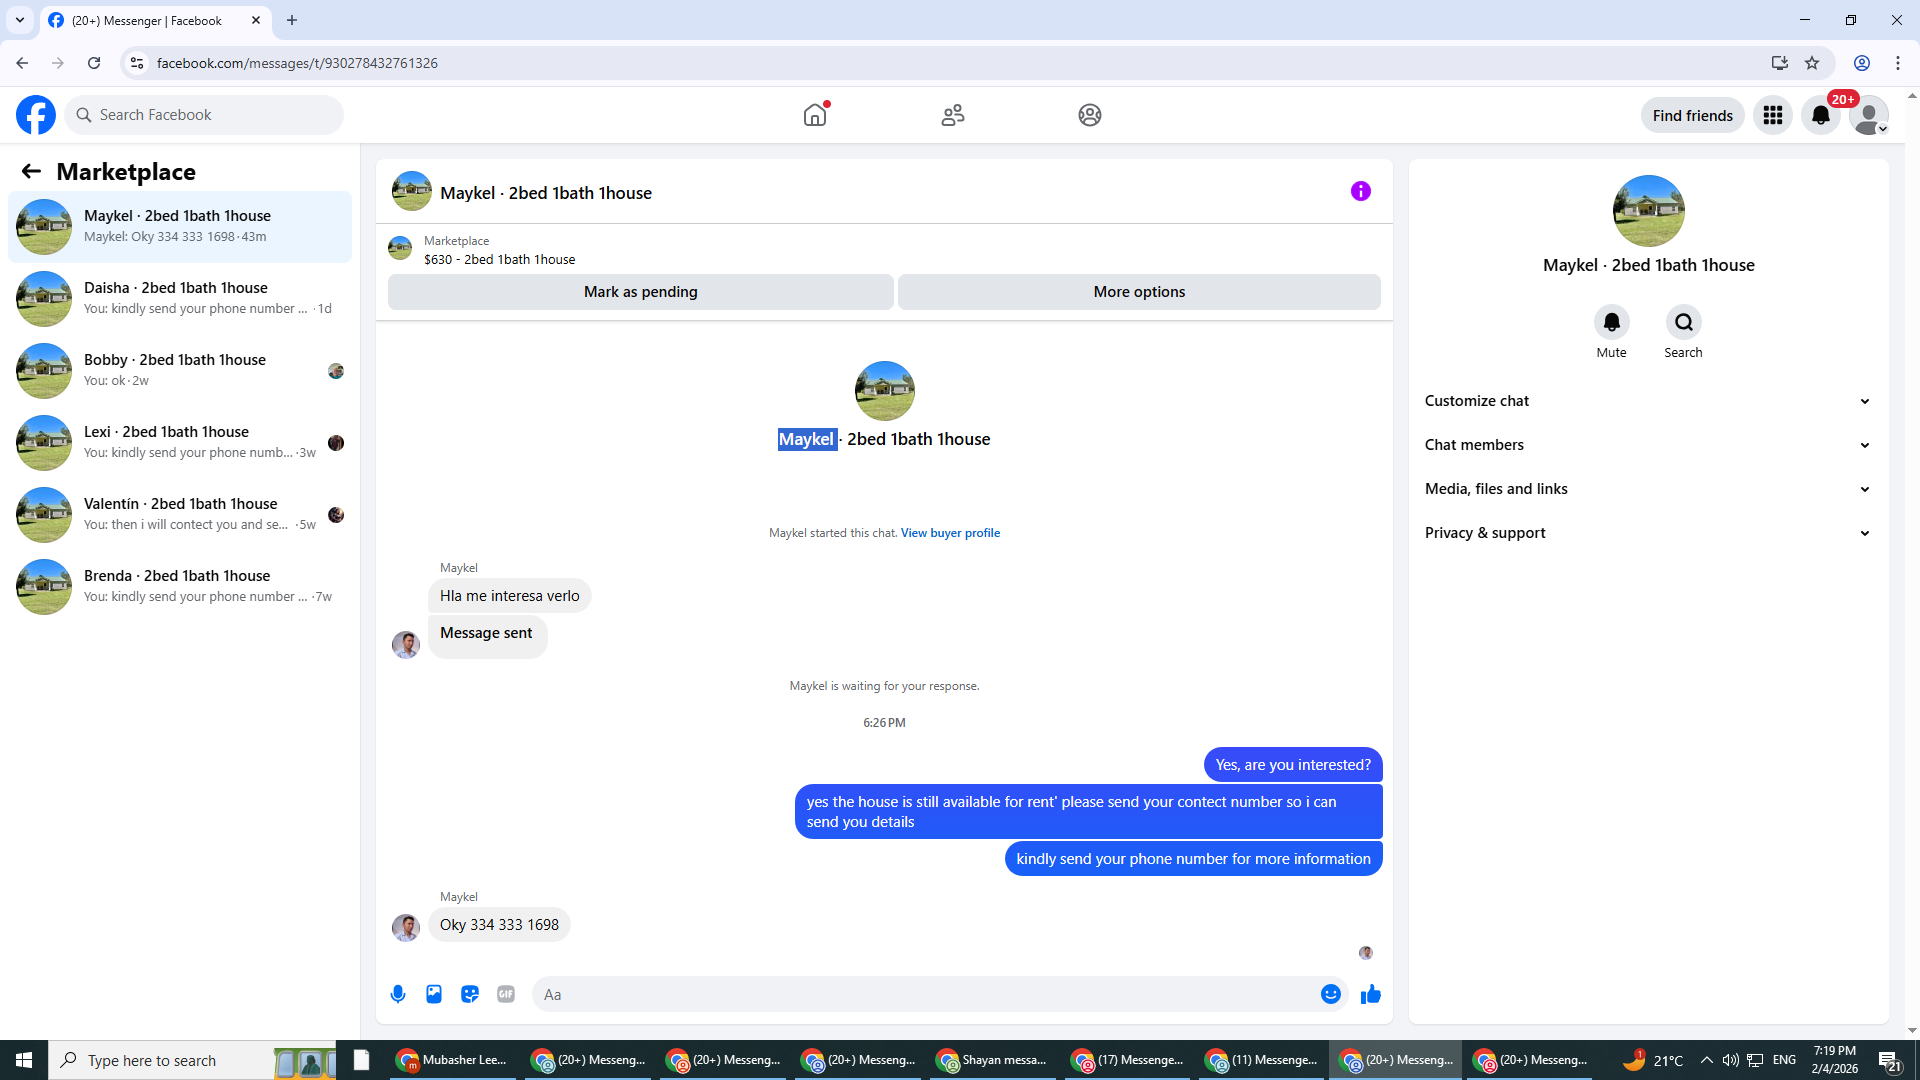Screen dimensions: 1920x1080
Task: Go to the Facebook Home tab
Action: click(815, 116)
